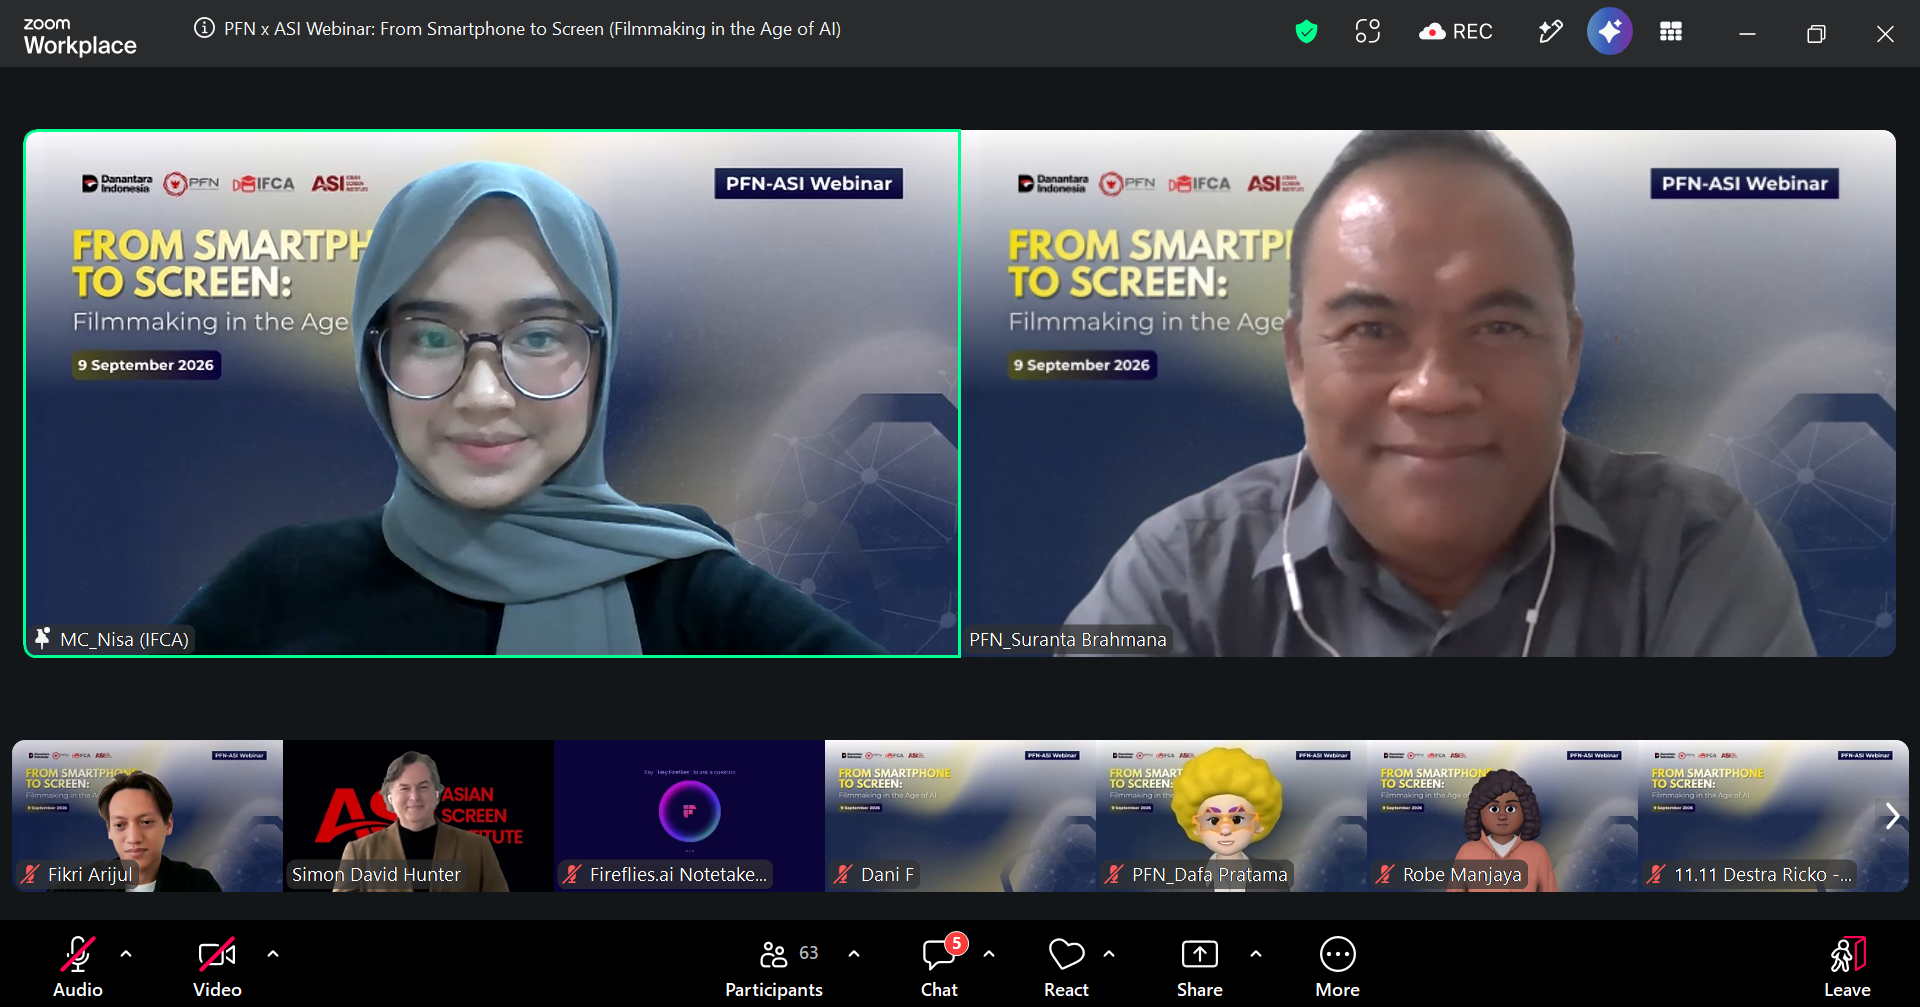Screen dimensions: 1920x1008
Task: Click the green encryption shield icon
Action: point(1306,32)
